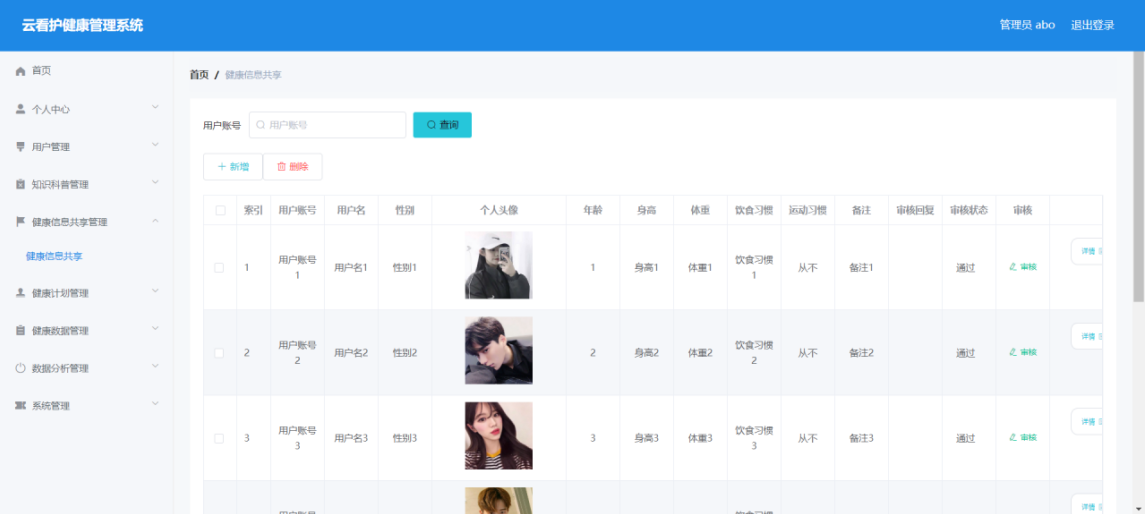
Task: Click the 查询 search button
Action: (442, 125)
